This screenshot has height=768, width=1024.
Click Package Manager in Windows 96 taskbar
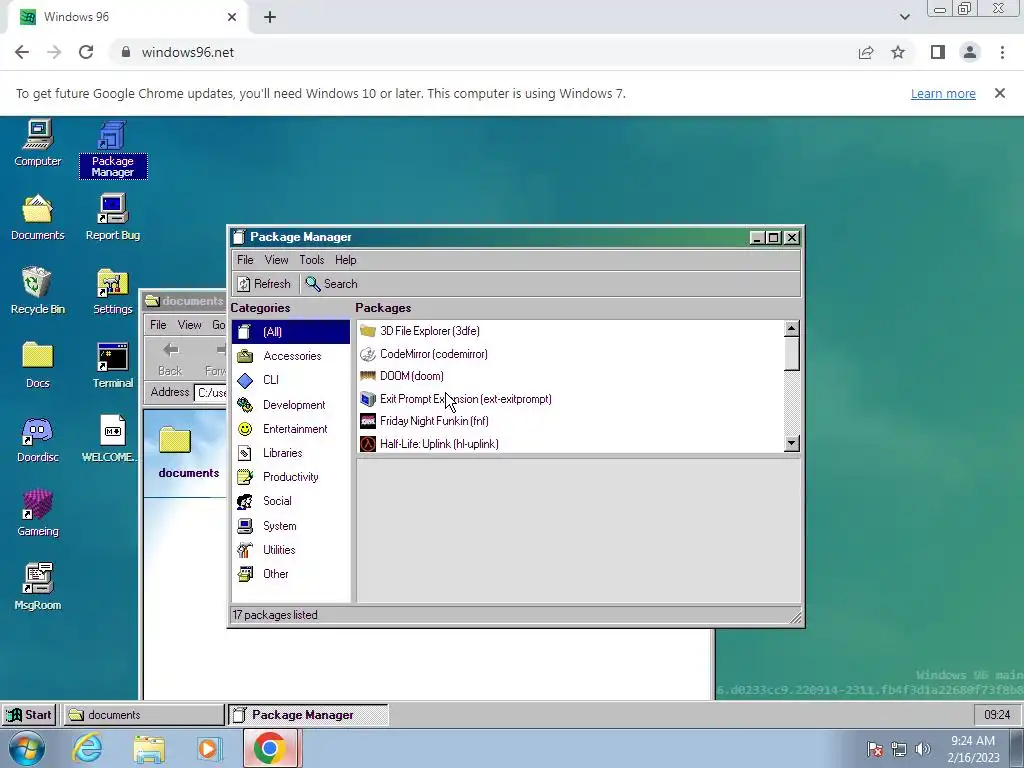308,715
